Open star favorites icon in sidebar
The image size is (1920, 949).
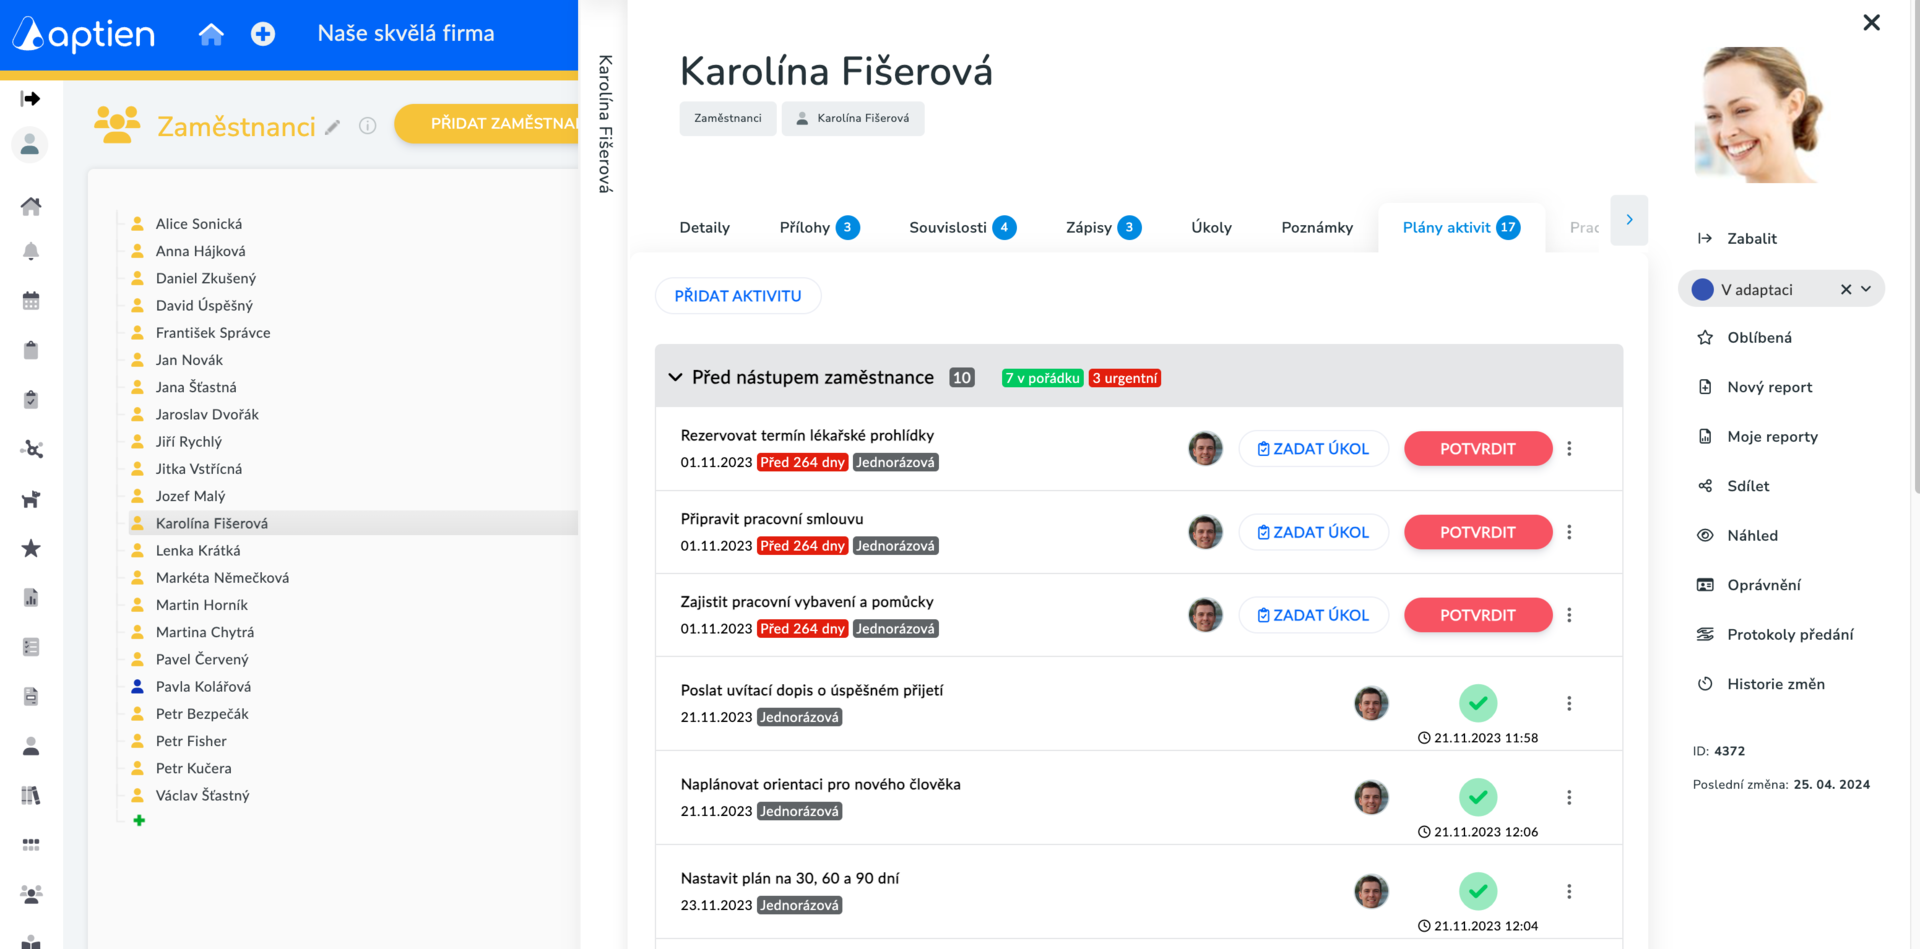pos(31,548)
